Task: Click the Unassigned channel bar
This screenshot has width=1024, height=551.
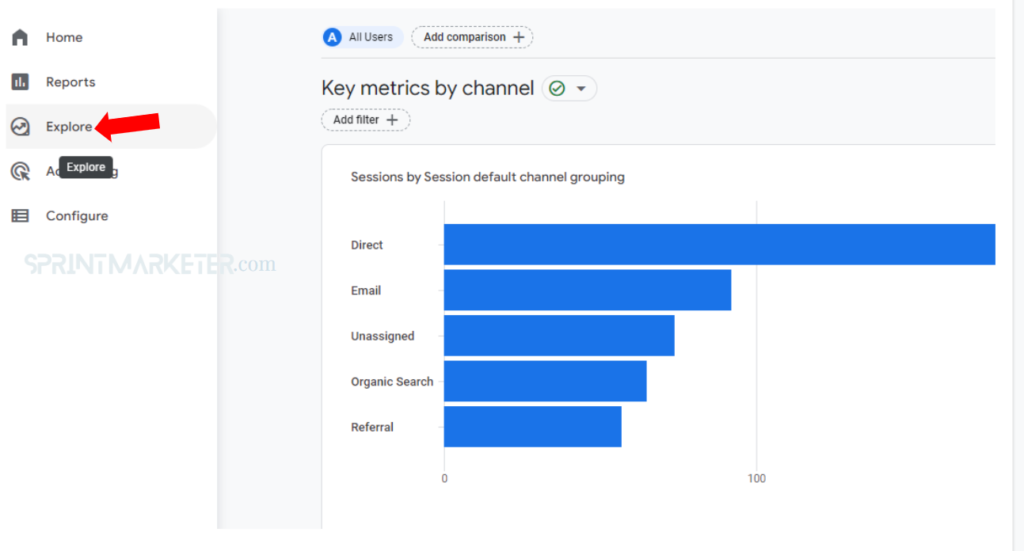Action: [559, 336]
